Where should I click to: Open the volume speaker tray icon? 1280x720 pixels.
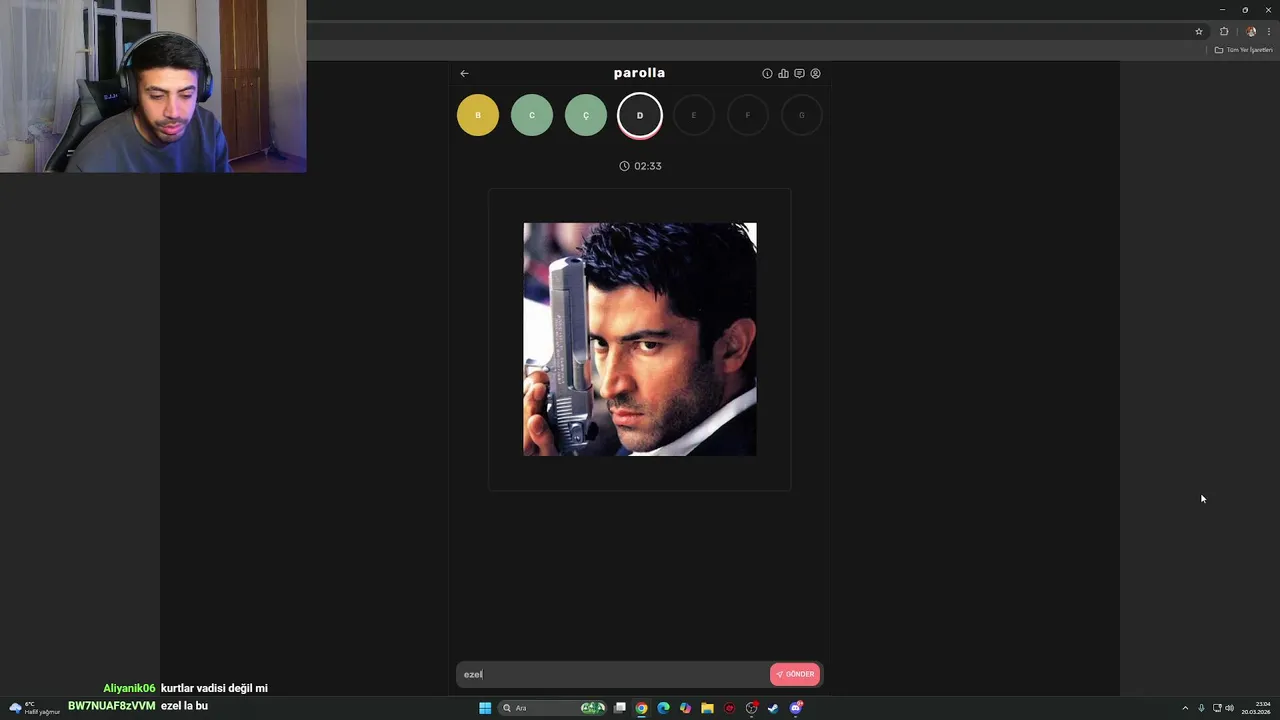point(1229,708)
